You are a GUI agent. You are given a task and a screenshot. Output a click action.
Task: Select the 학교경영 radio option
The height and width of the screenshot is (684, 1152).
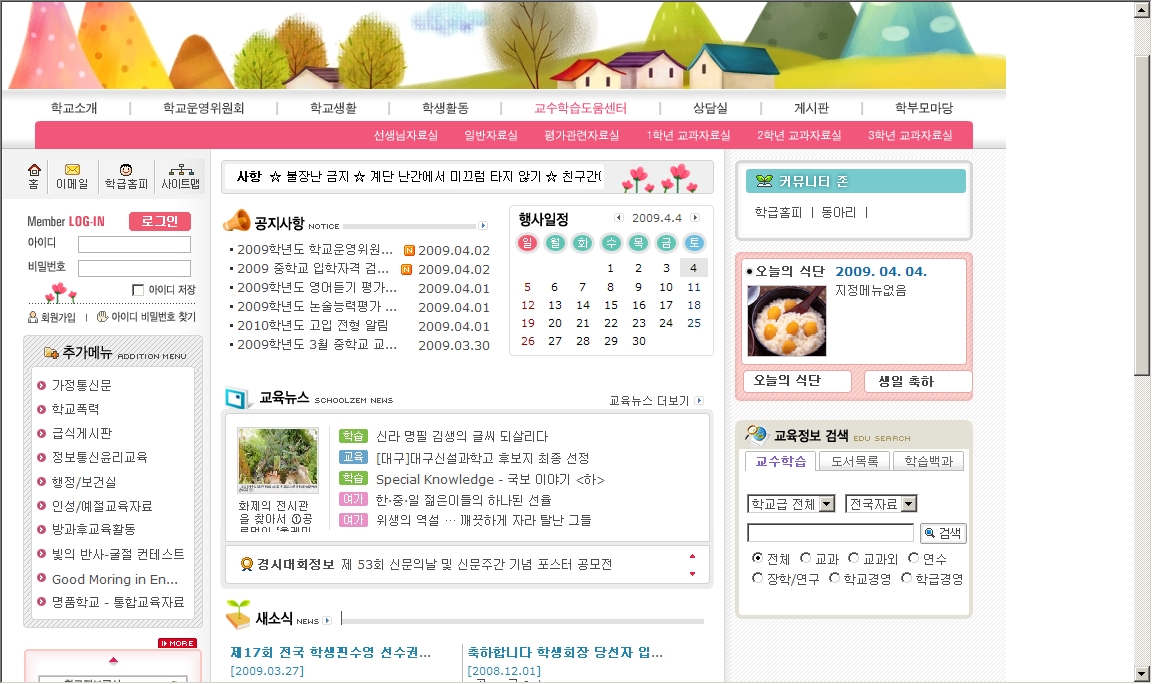tap(834, 578)
